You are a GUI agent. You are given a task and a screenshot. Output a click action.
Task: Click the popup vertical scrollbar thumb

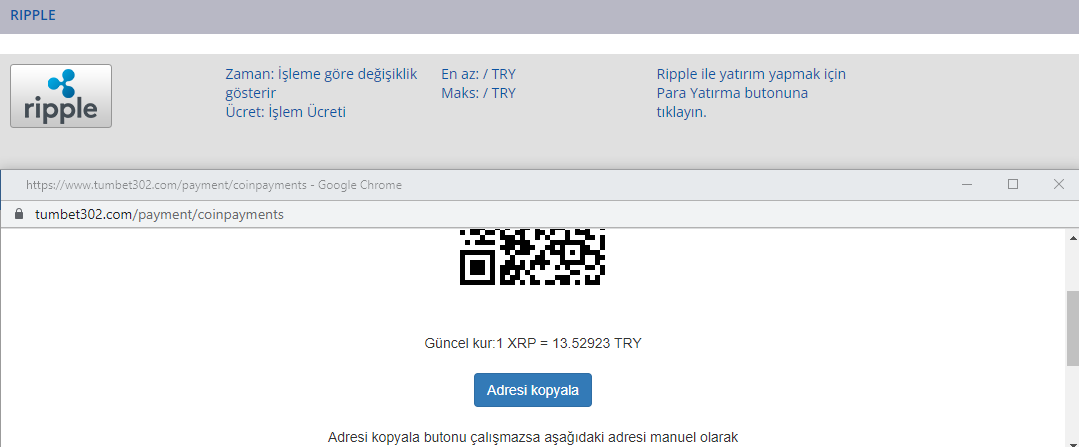(1072, 328)
